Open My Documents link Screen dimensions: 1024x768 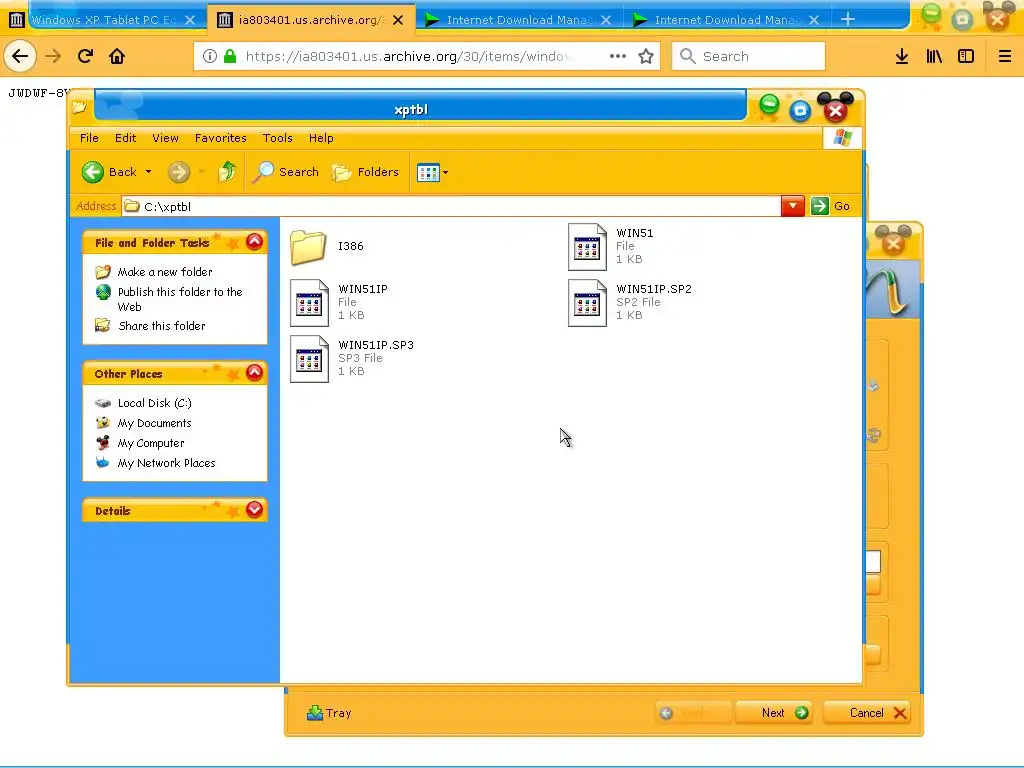point(154,423)
